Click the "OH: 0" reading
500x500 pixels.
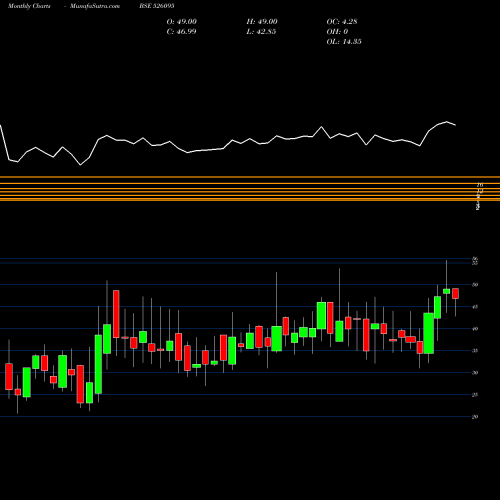pyautogui.click(x=337, y=32)
